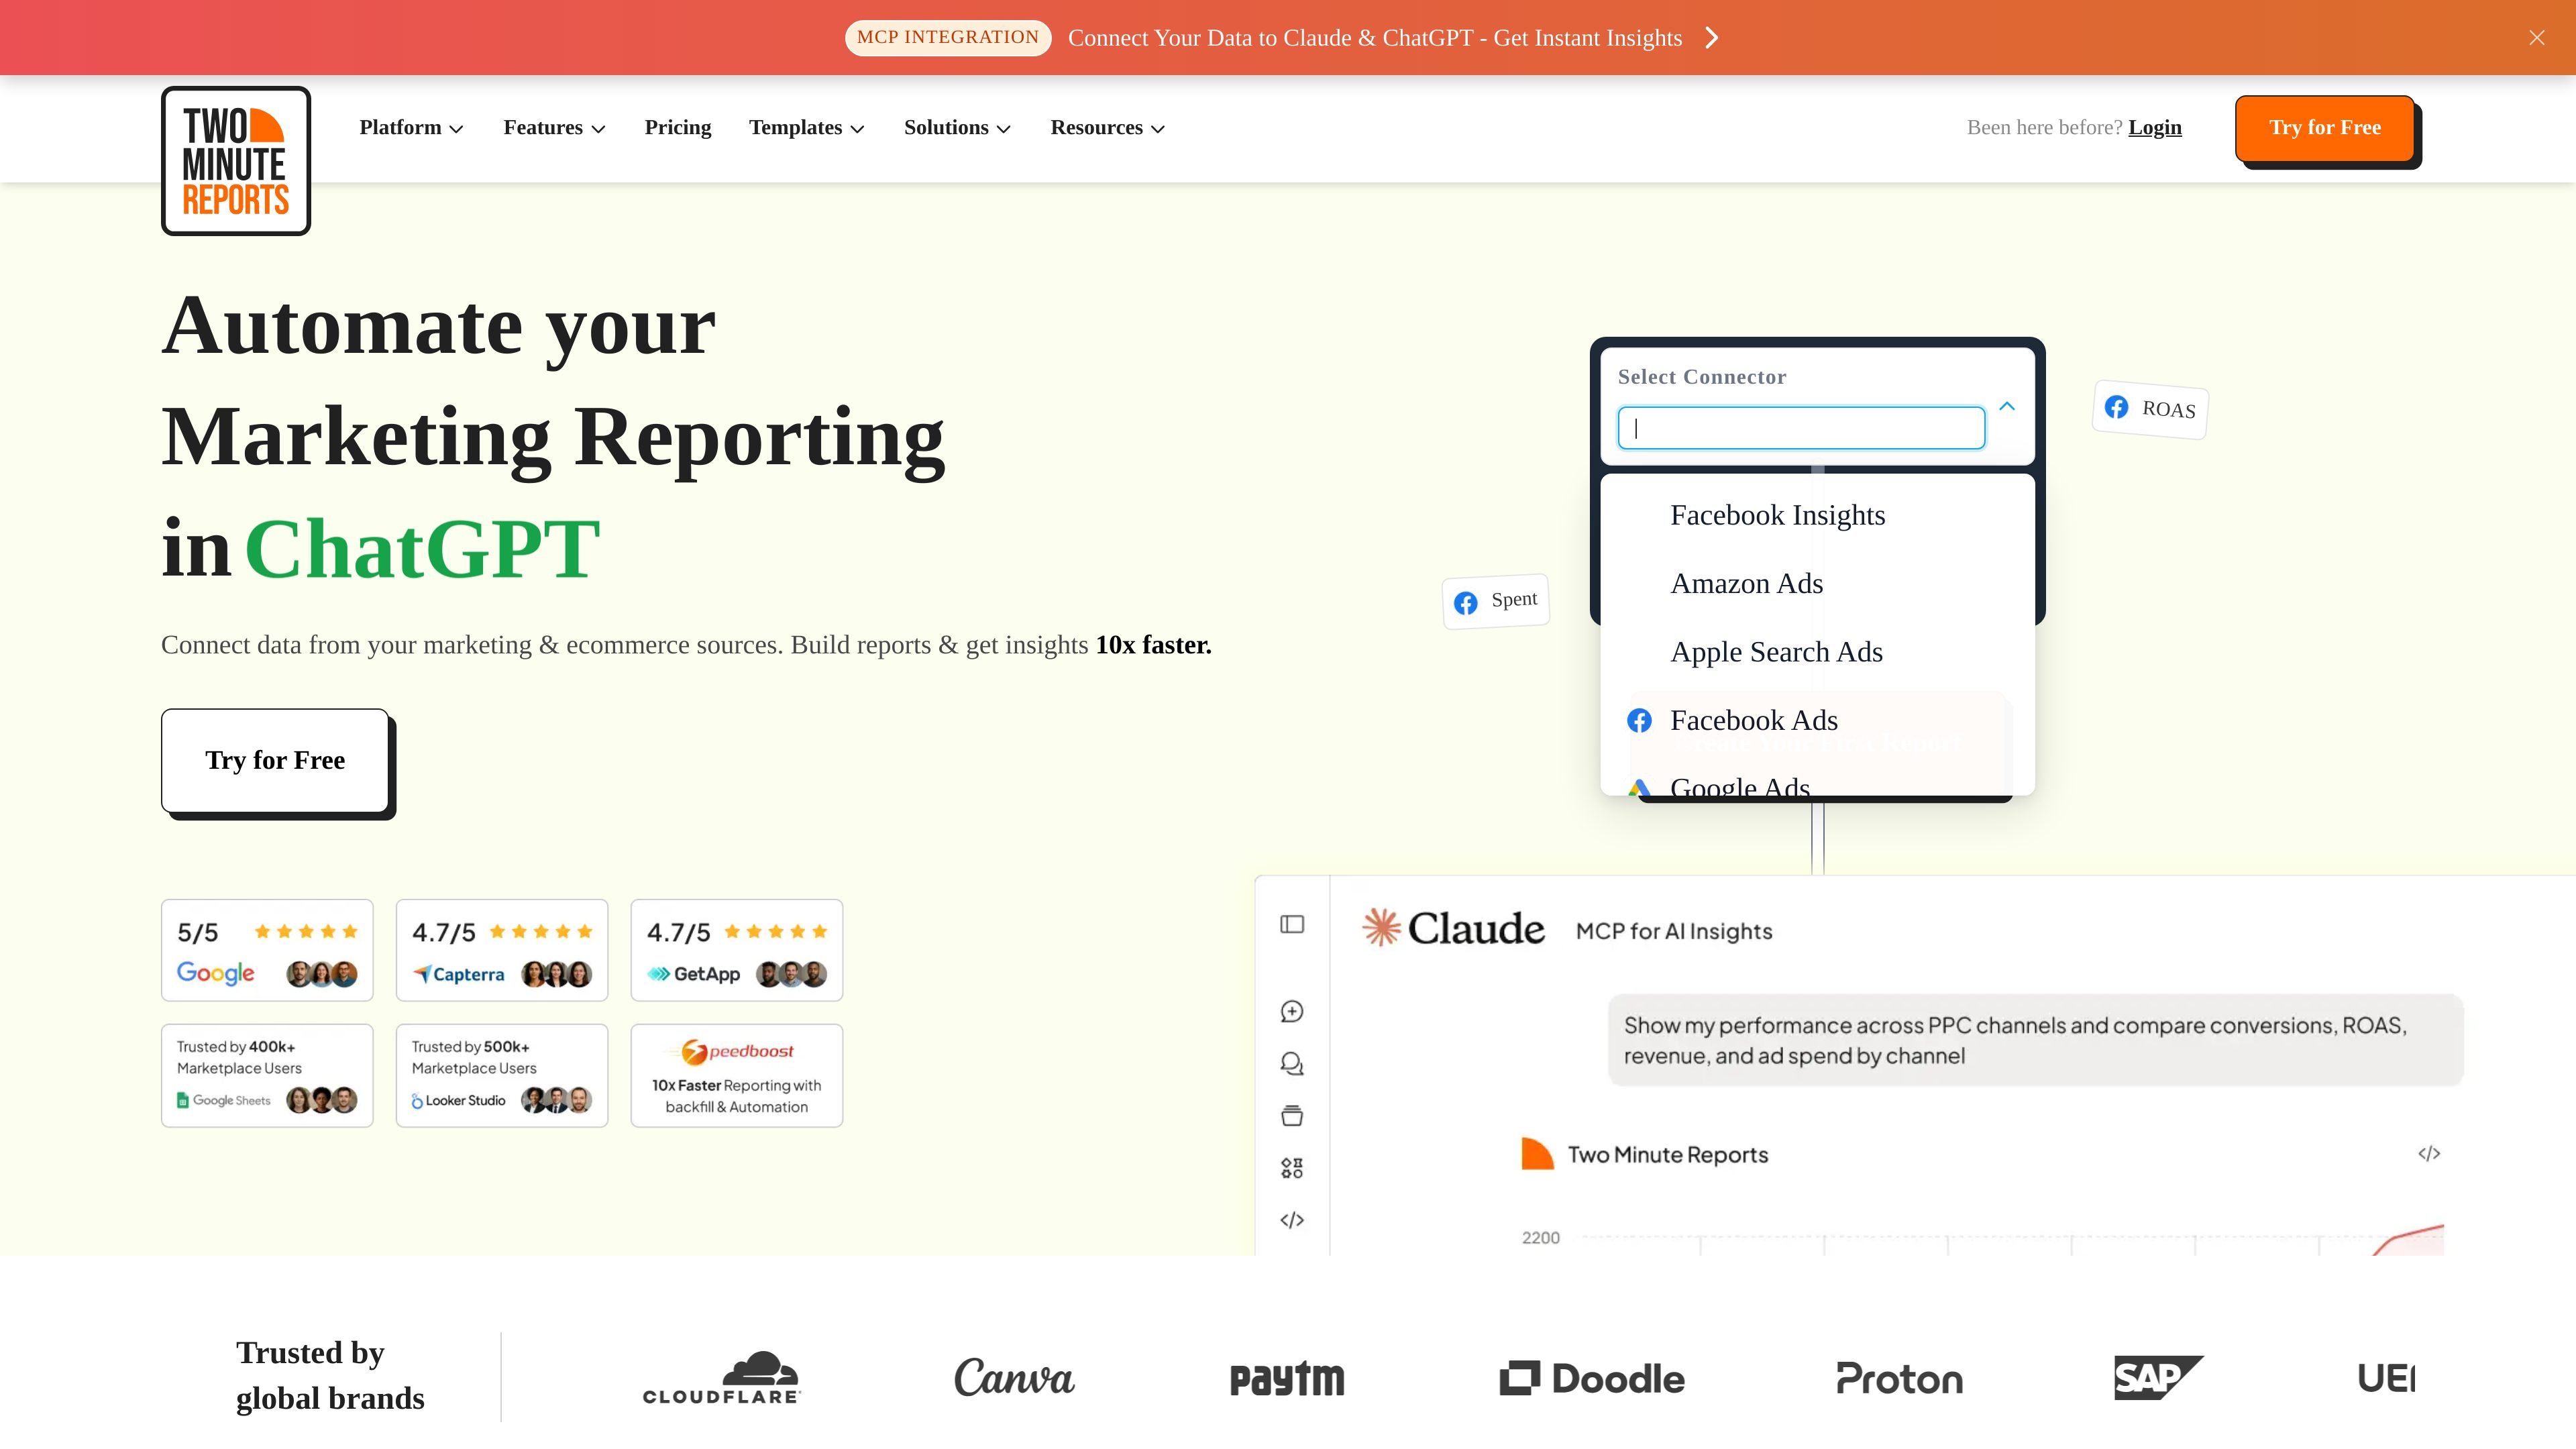
Task: Click the SAP brand logo
Action: (x=2158, y=1378)
